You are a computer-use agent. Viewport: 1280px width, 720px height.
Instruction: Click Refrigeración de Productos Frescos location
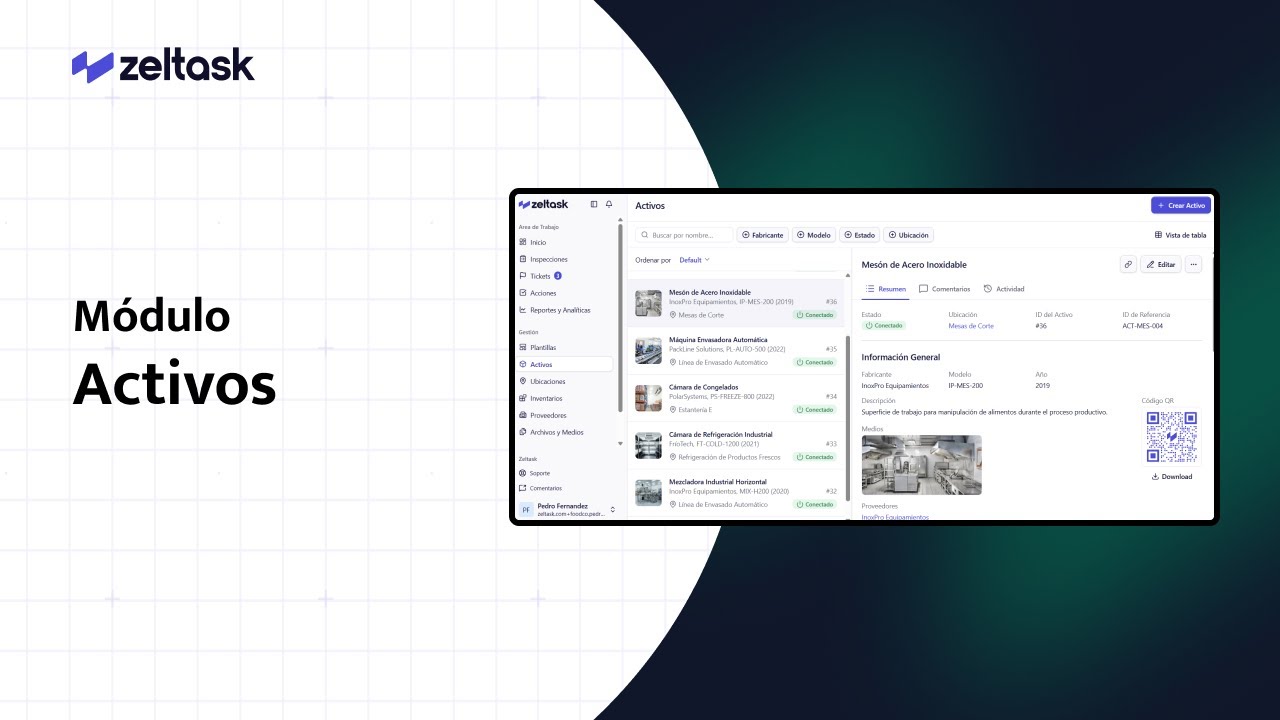tap(729, 457)
